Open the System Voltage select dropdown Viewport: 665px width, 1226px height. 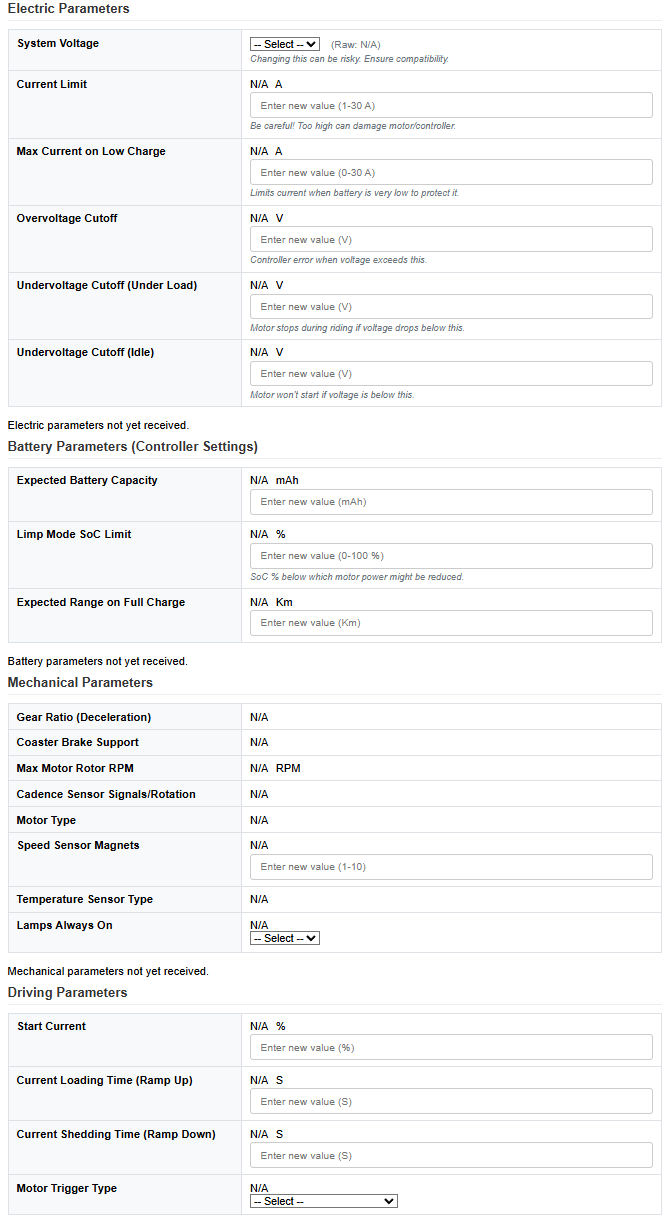coord(285,44)
